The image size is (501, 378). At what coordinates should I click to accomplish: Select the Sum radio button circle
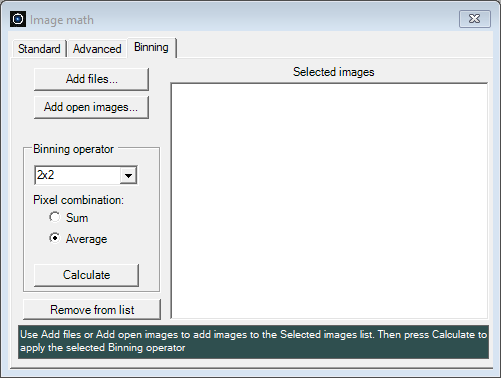point(55,217)
